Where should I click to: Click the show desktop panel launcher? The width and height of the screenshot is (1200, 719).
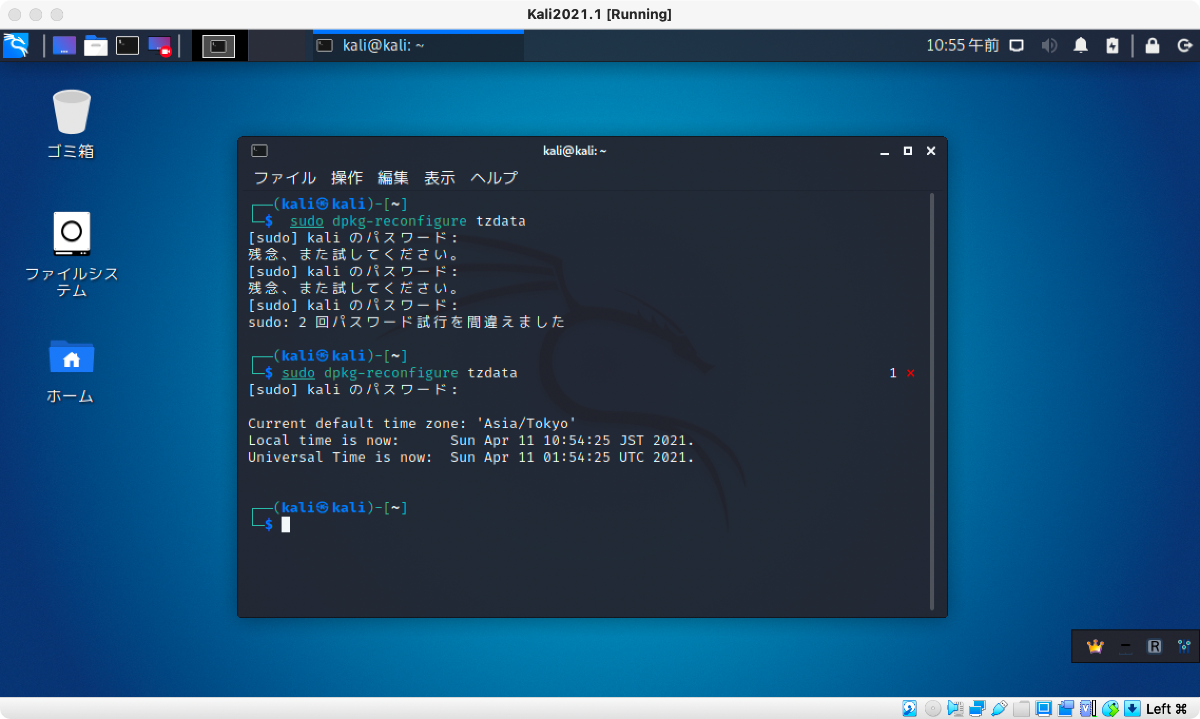coord(64,45)
